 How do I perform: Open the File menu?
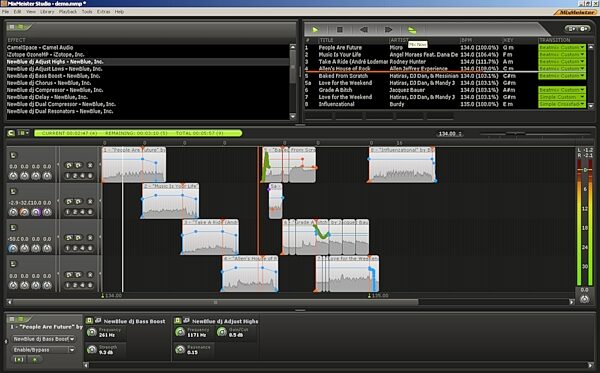[x=5, y=12]
